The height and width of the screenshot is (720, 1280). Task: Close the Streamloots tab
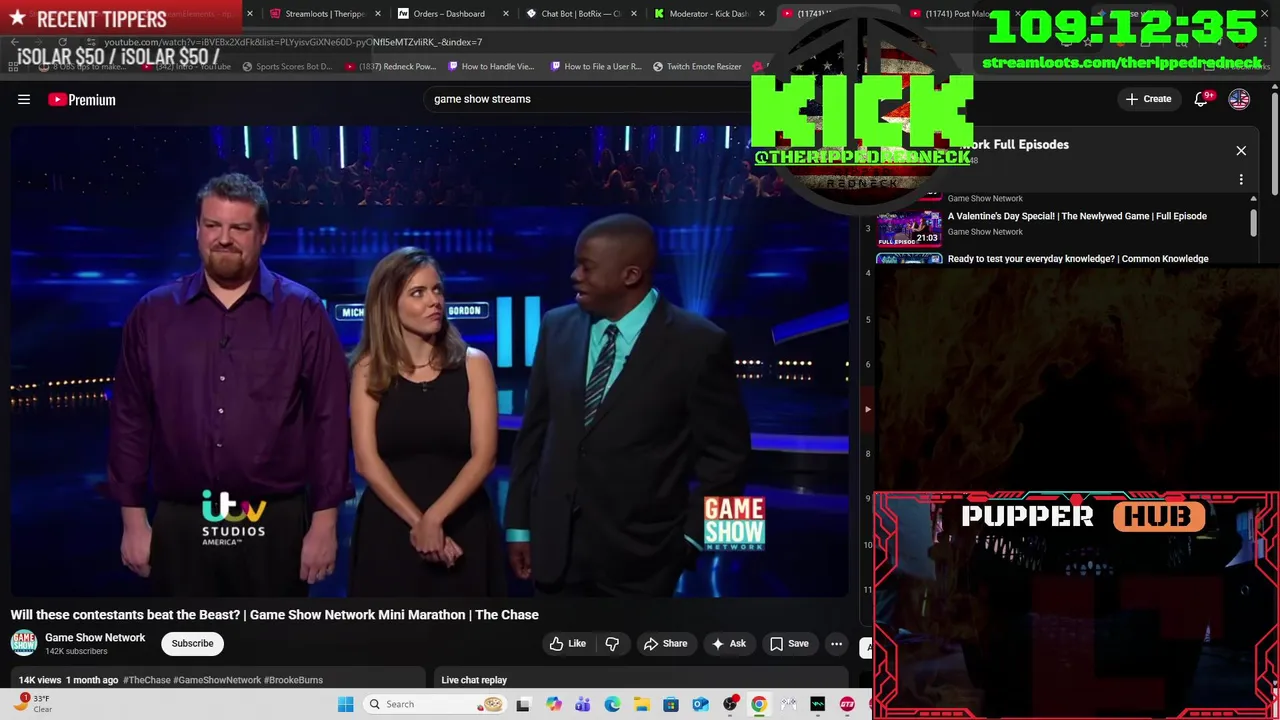378,14
